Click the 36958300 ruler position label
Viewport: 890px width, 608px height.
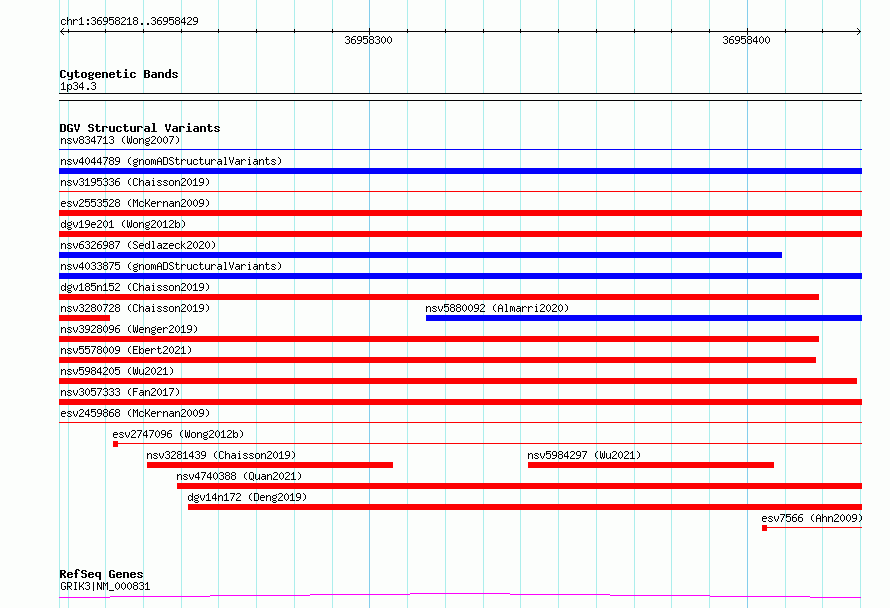point(368,40)
